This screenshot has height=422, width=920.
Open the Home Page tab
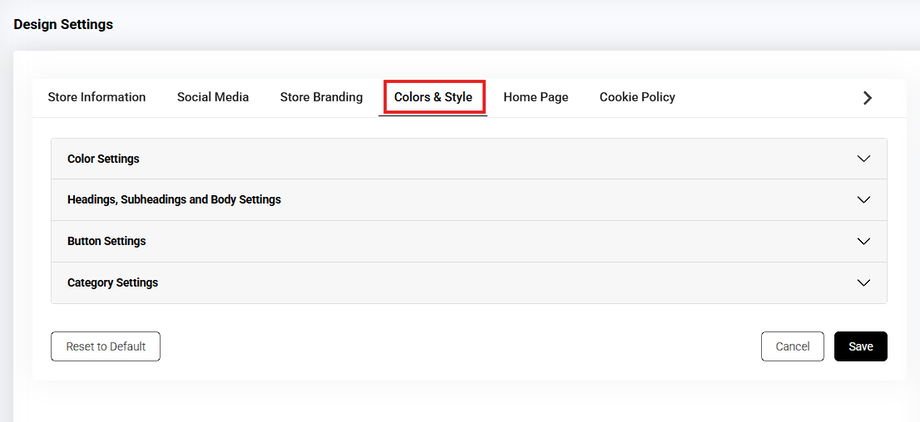point(536,97)
